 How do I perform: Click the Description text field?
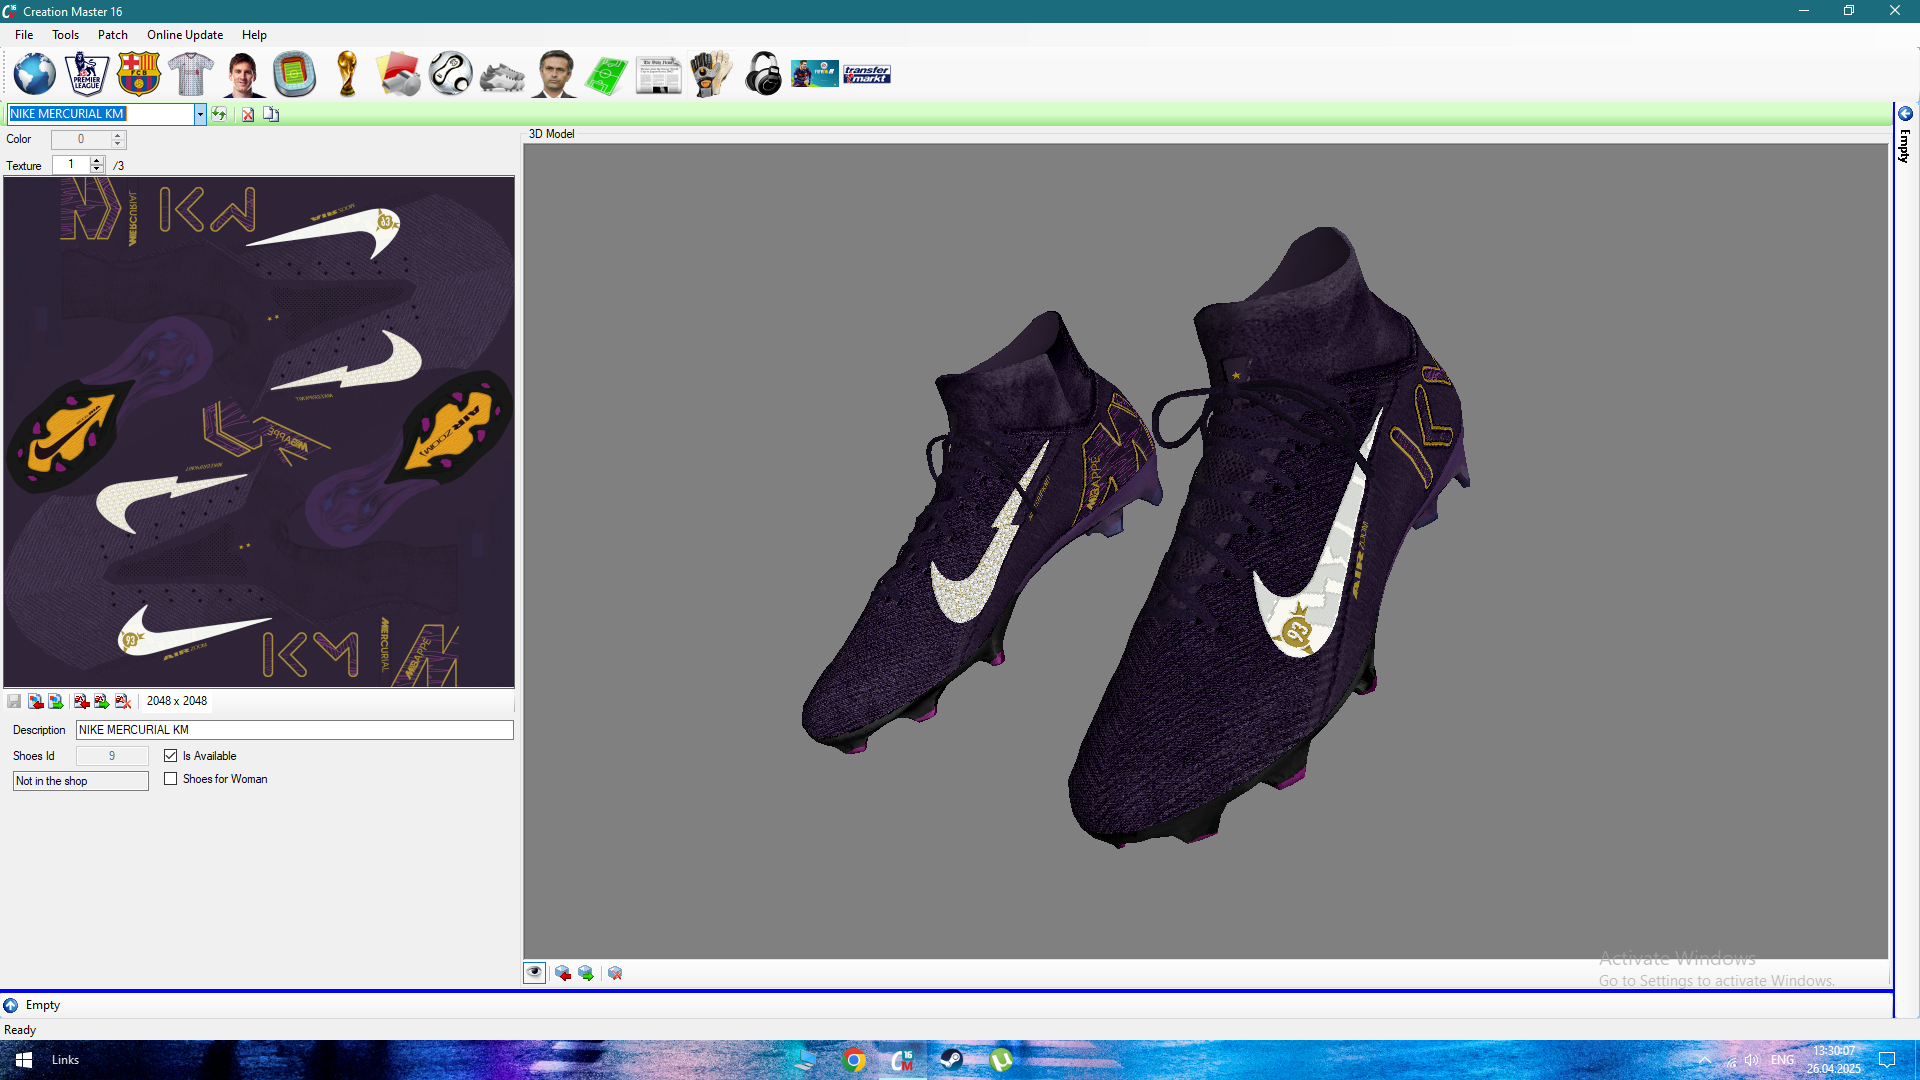click(x=295, y=730)
